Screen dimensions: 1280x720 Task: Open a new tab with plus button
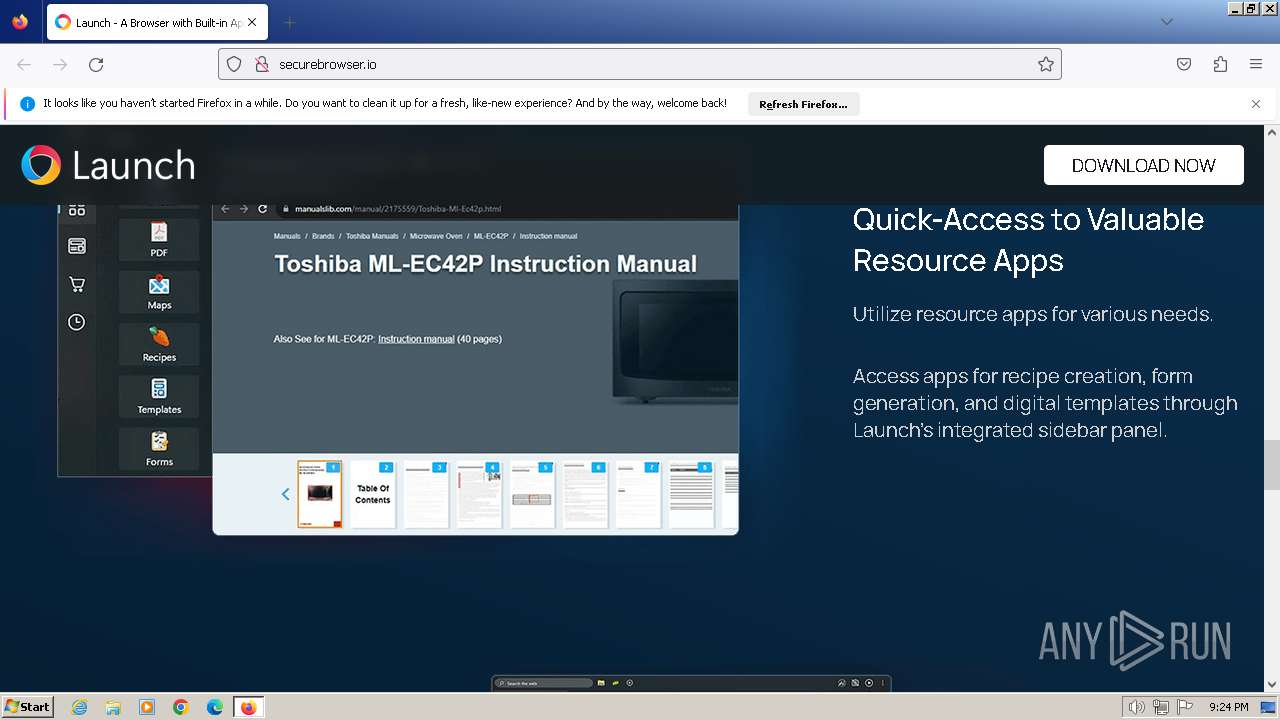[x=289, y=22]
